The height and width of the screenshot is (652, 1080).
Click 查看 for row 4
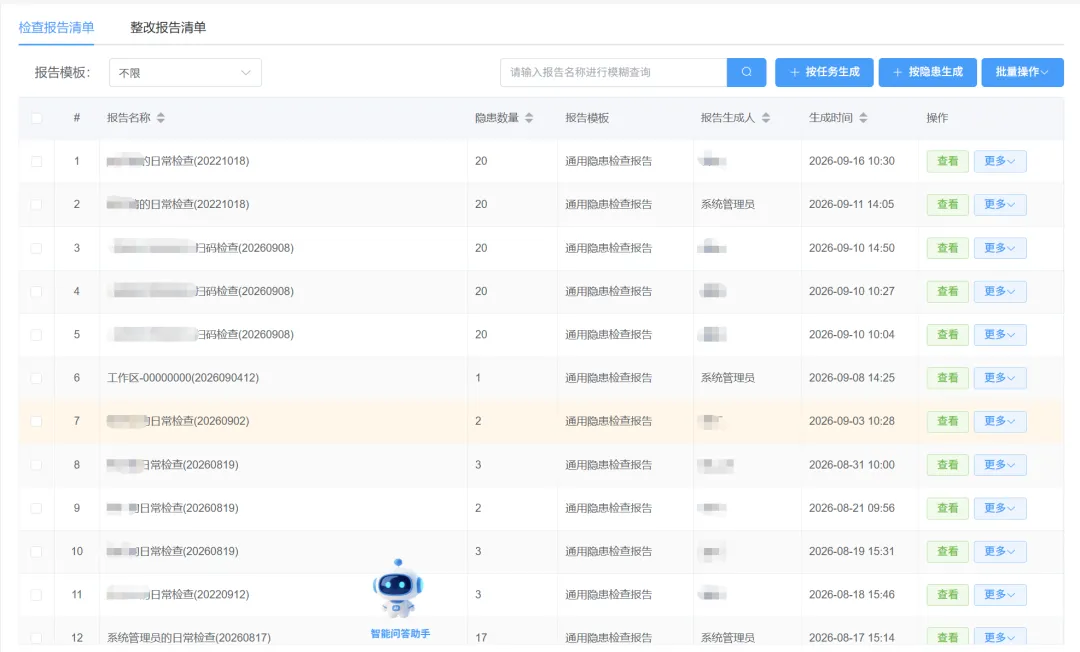click(948, 291)
